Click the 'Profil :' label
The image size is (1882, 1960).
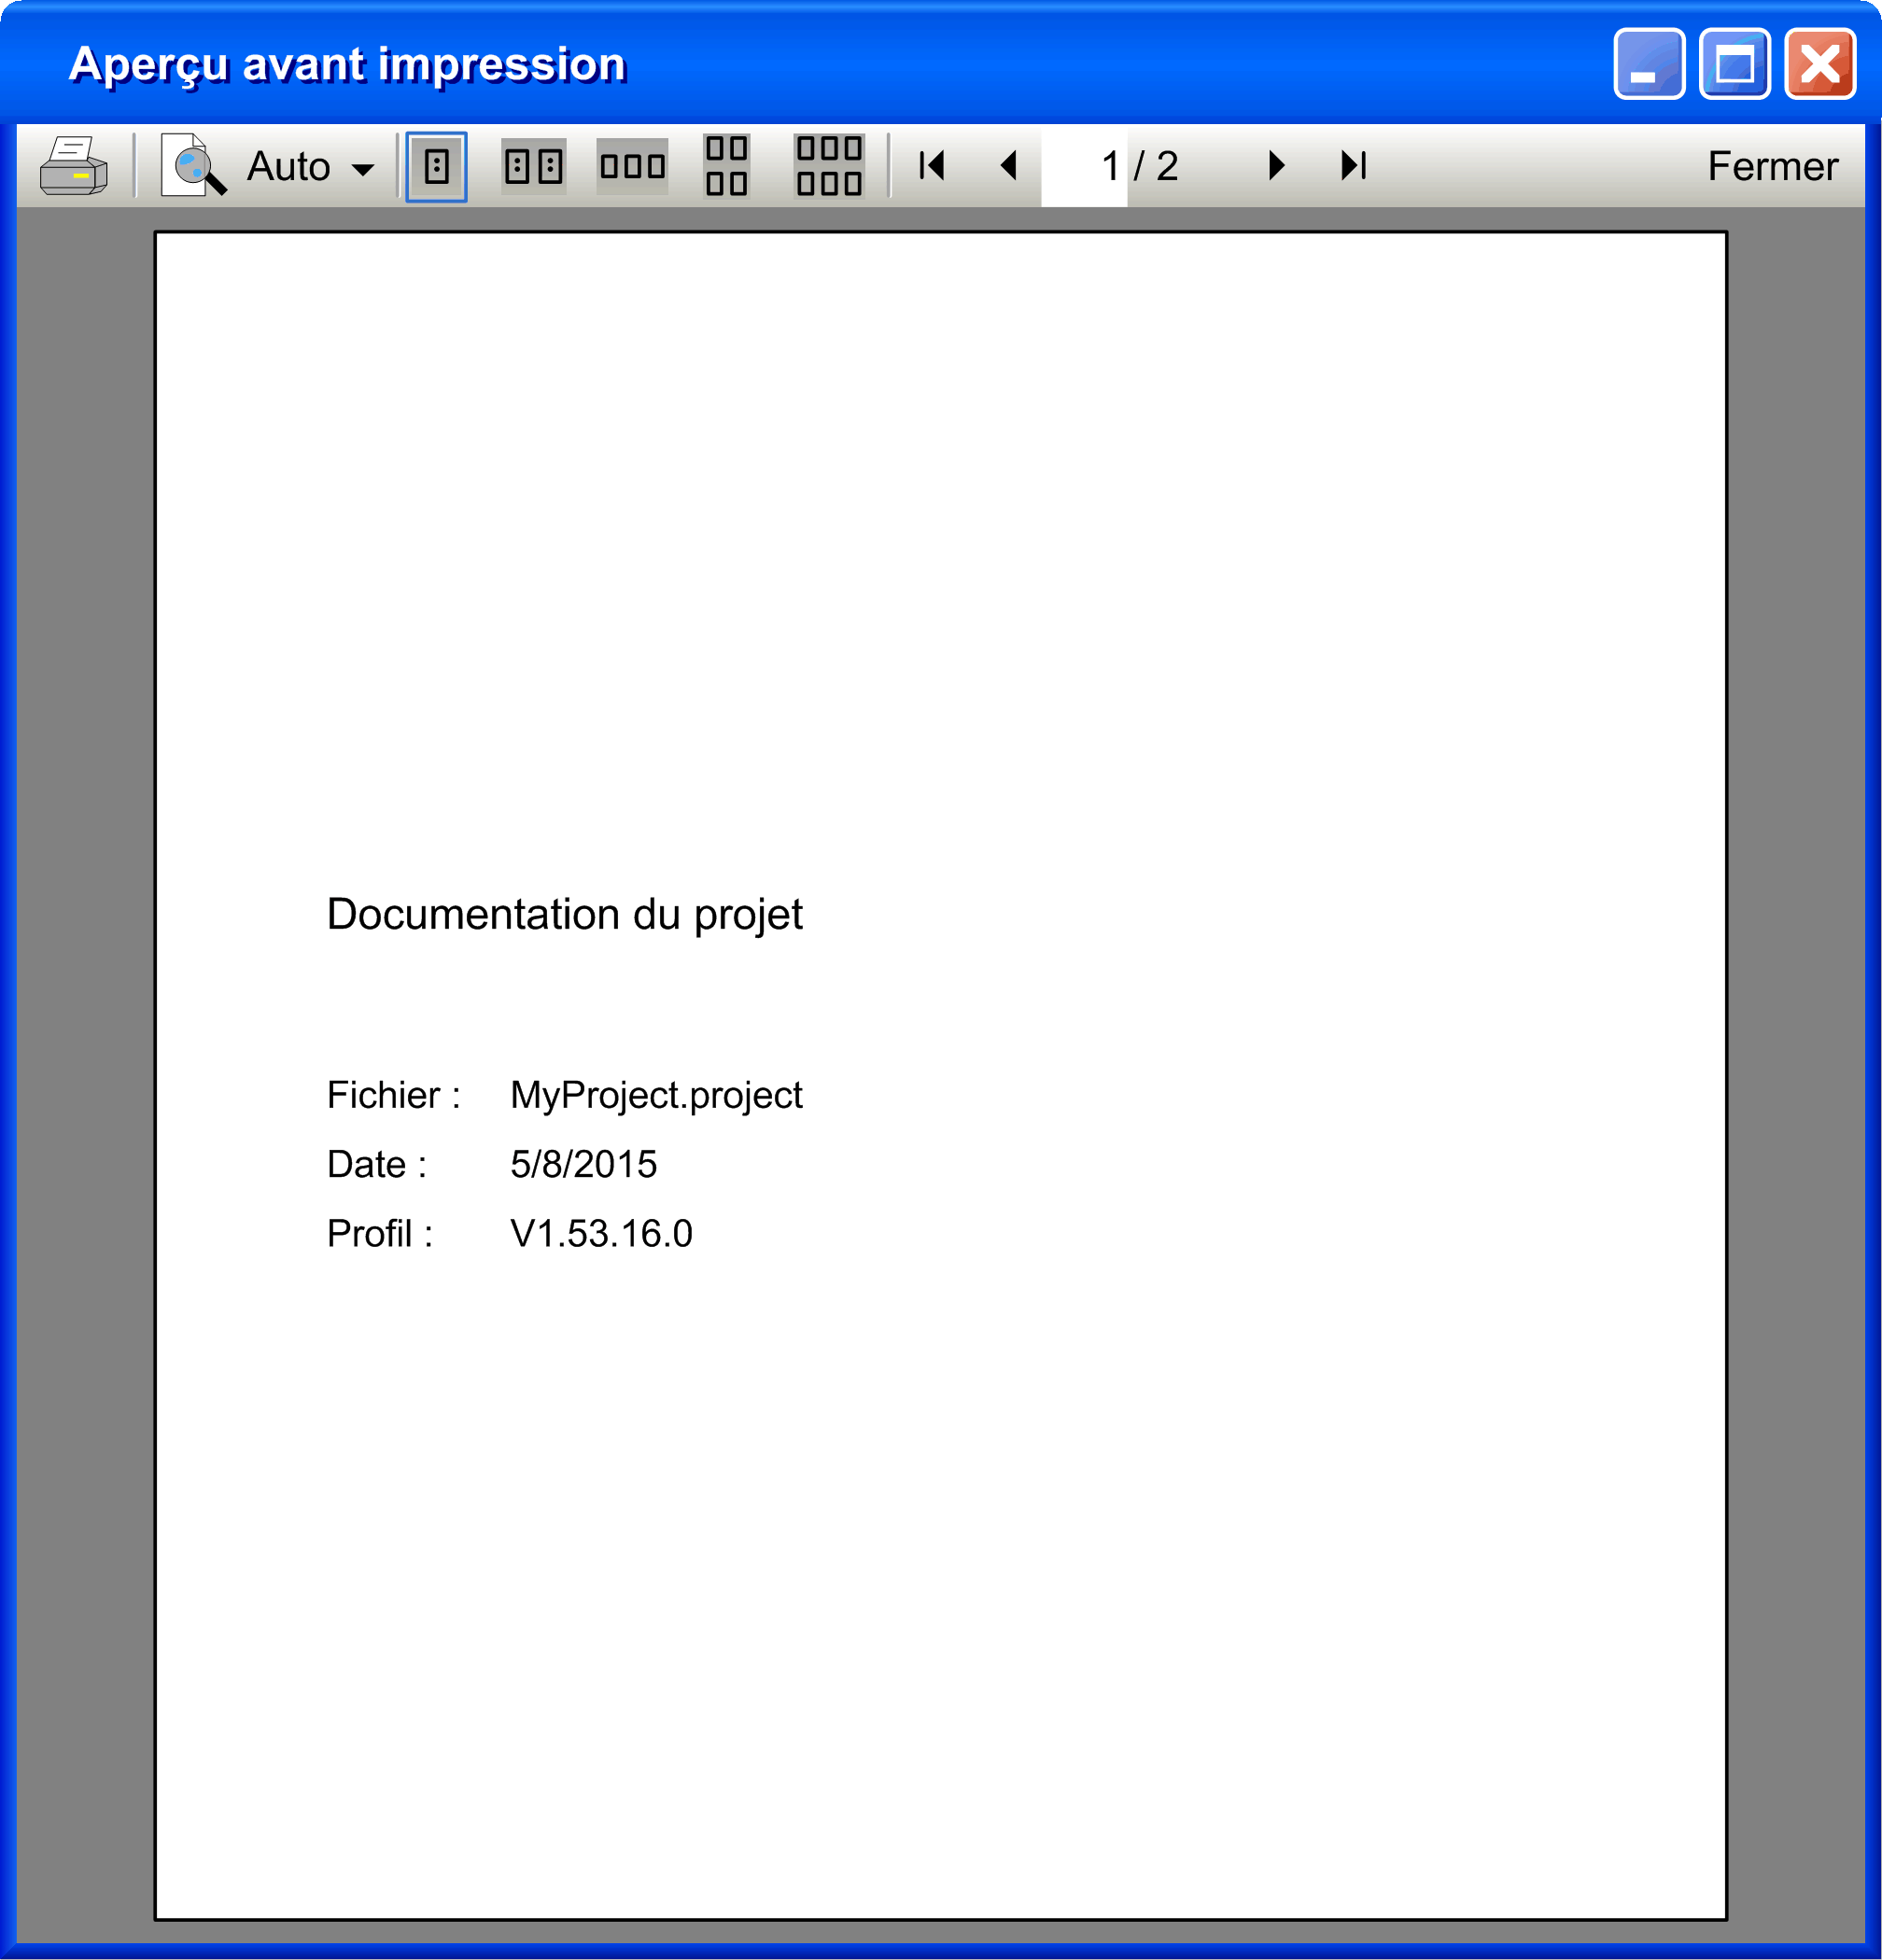point(380,1234)
